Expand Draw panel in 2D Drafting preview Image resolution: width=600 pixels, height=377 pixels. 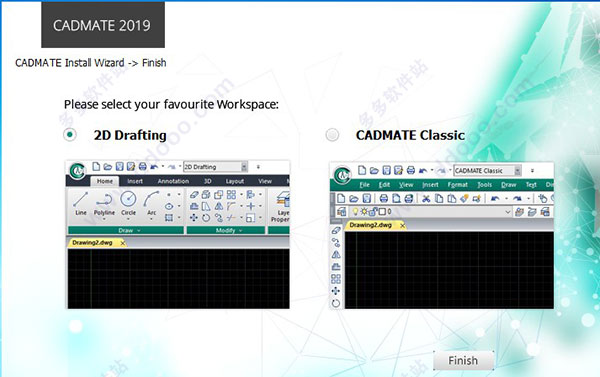tap(126, 230)
